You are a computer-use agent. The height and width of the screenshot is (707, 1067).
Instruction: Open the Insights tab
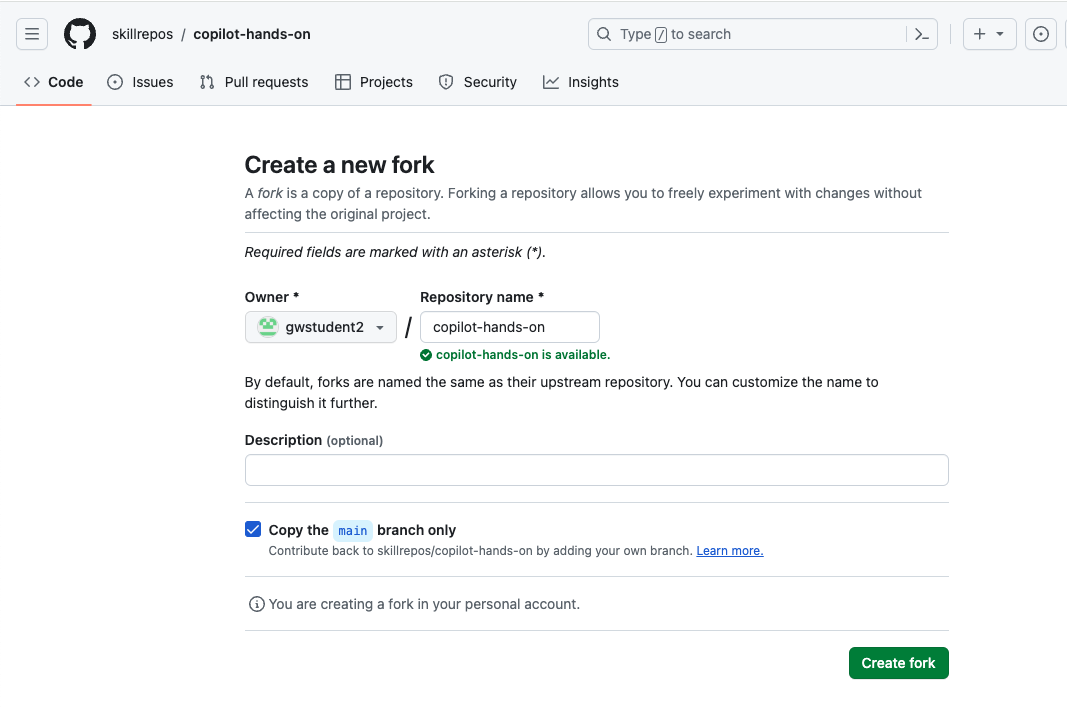click(580, 82)
